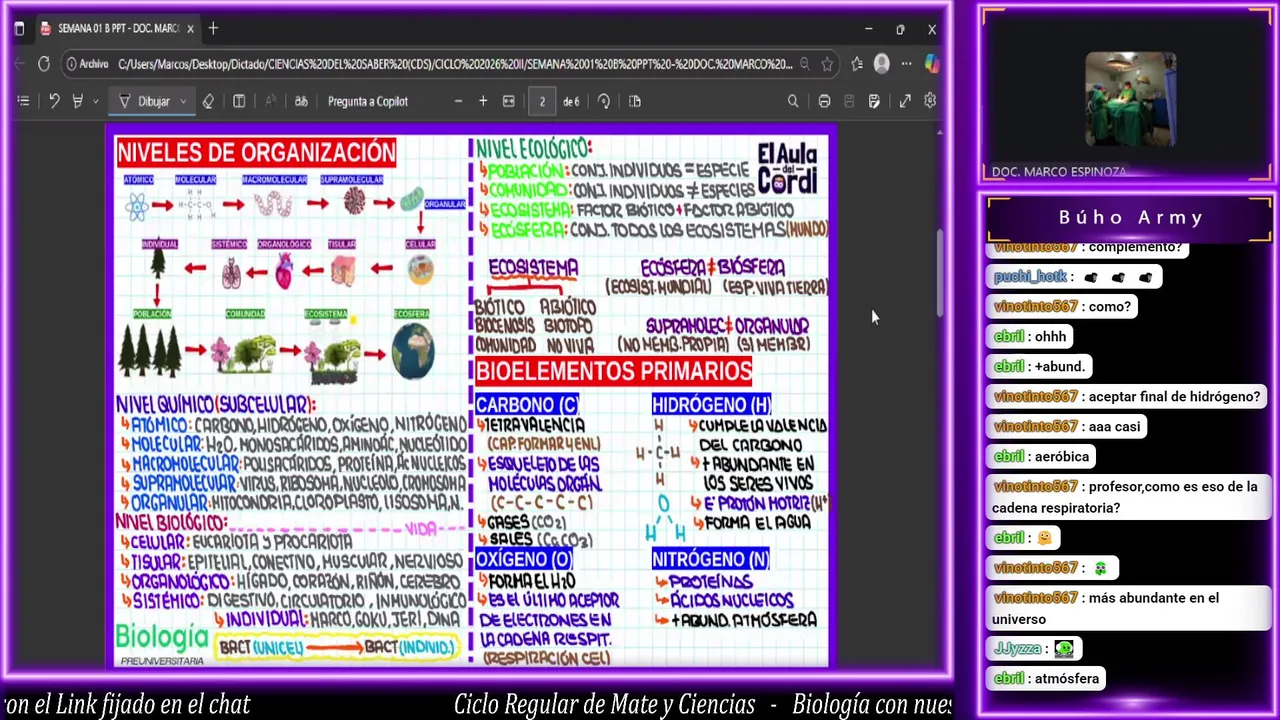Viewport: 1280px width, 720px height.
Task: Zoom in with the plus icon
Action: click(x=483, y=101)
